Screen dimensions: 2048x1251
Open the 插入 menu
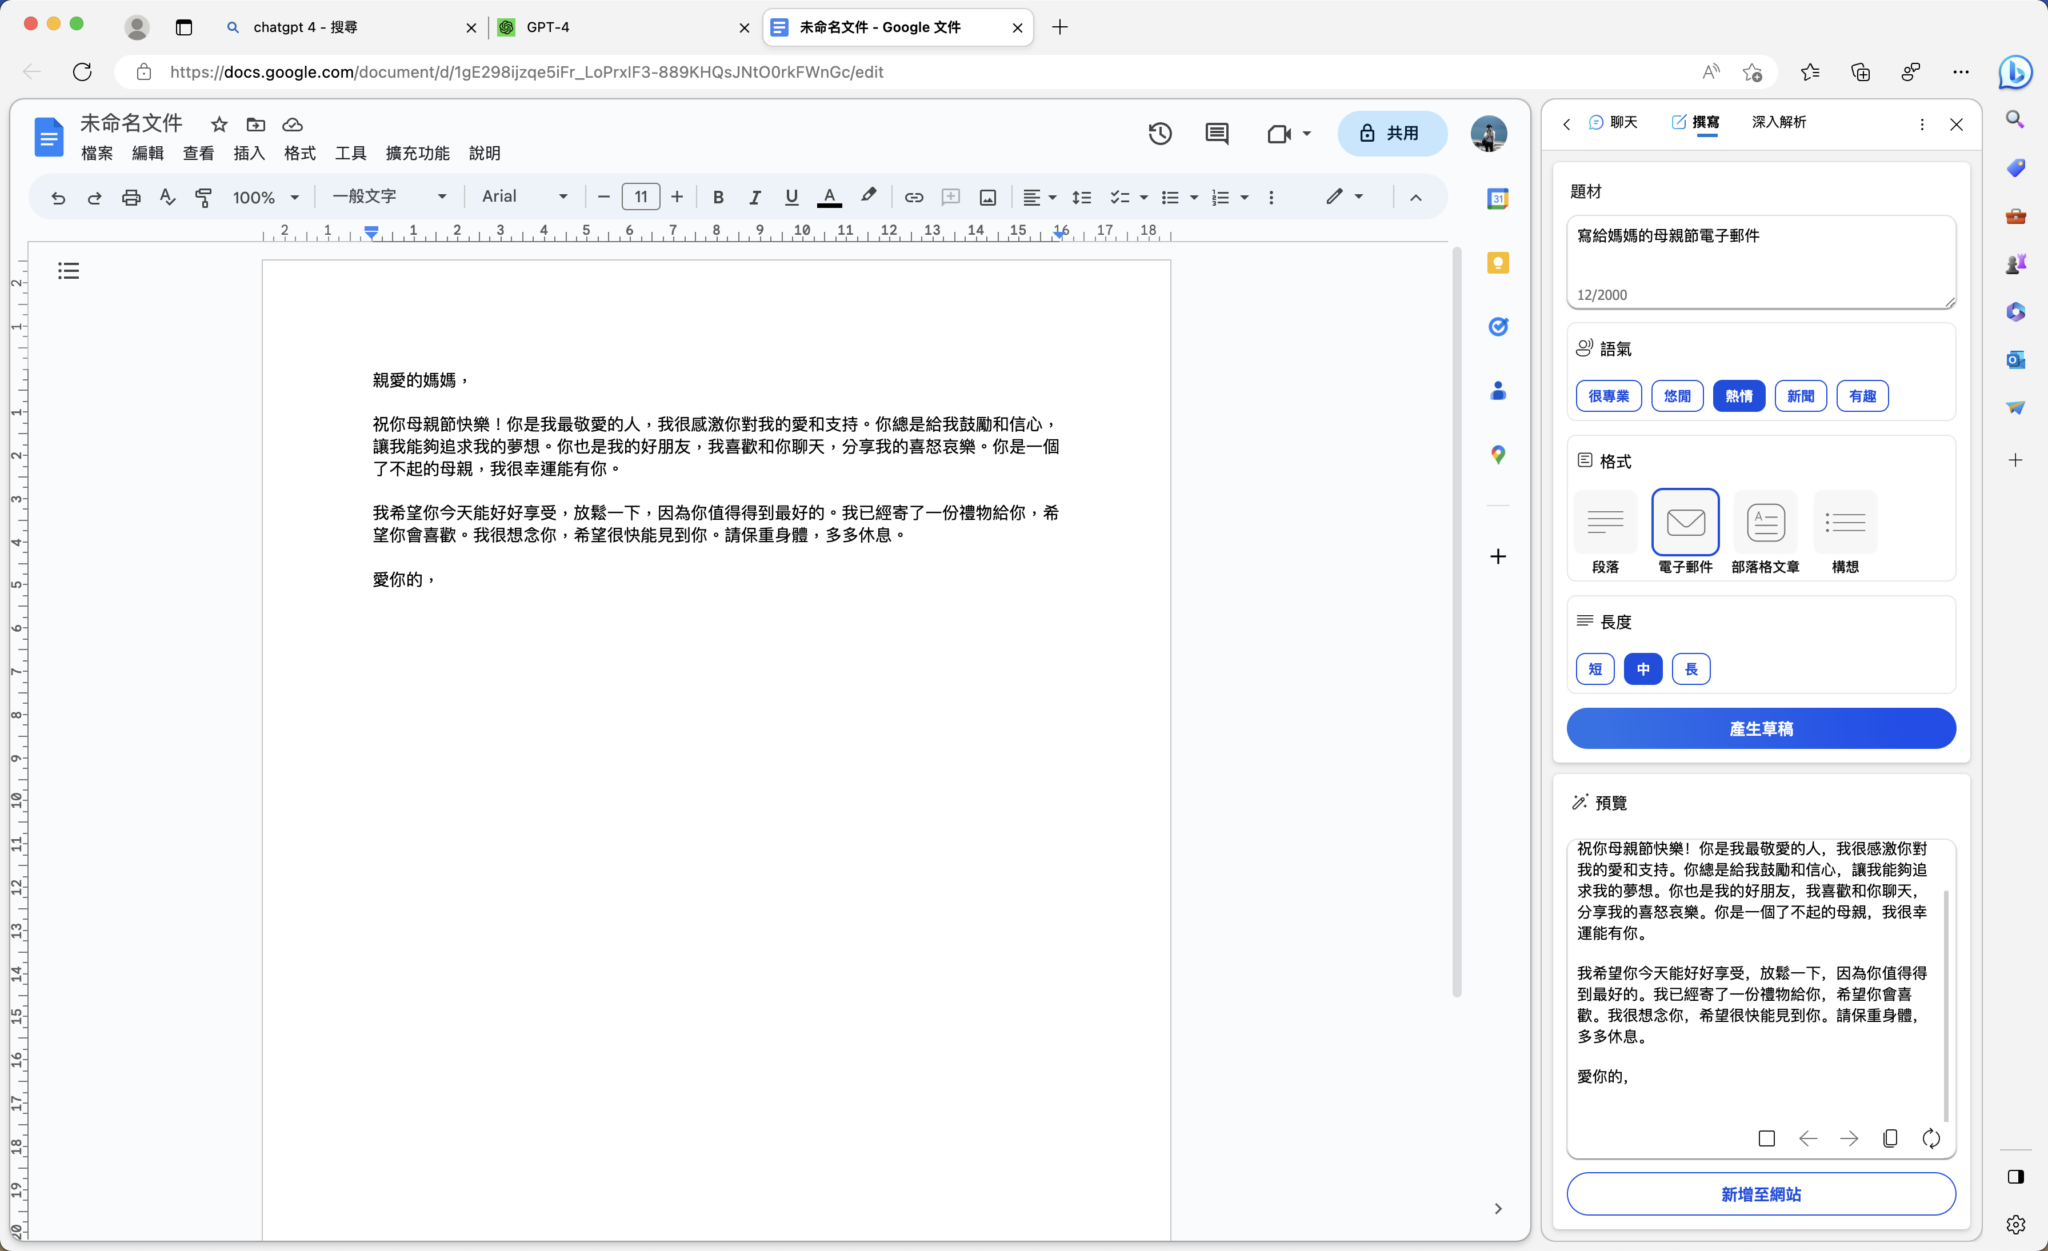point(248,153)
